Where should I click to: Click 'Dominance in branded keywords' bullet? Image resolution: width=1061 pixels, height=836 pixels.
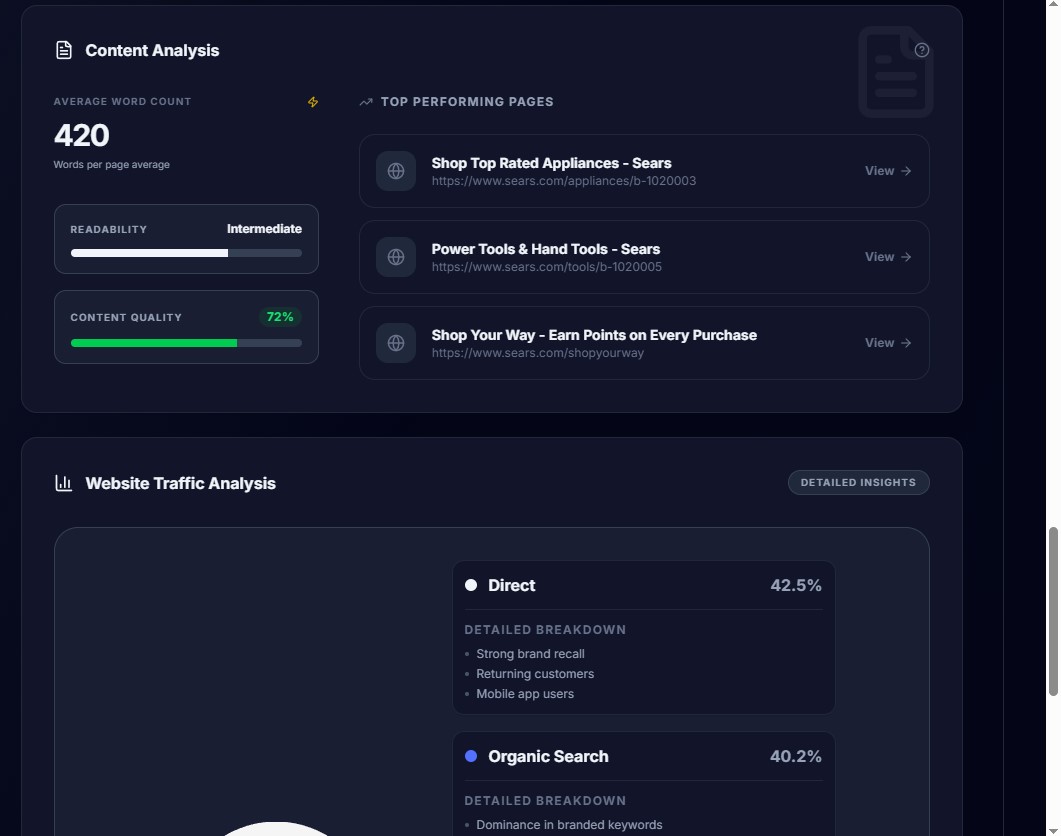[x=569, y=824]
